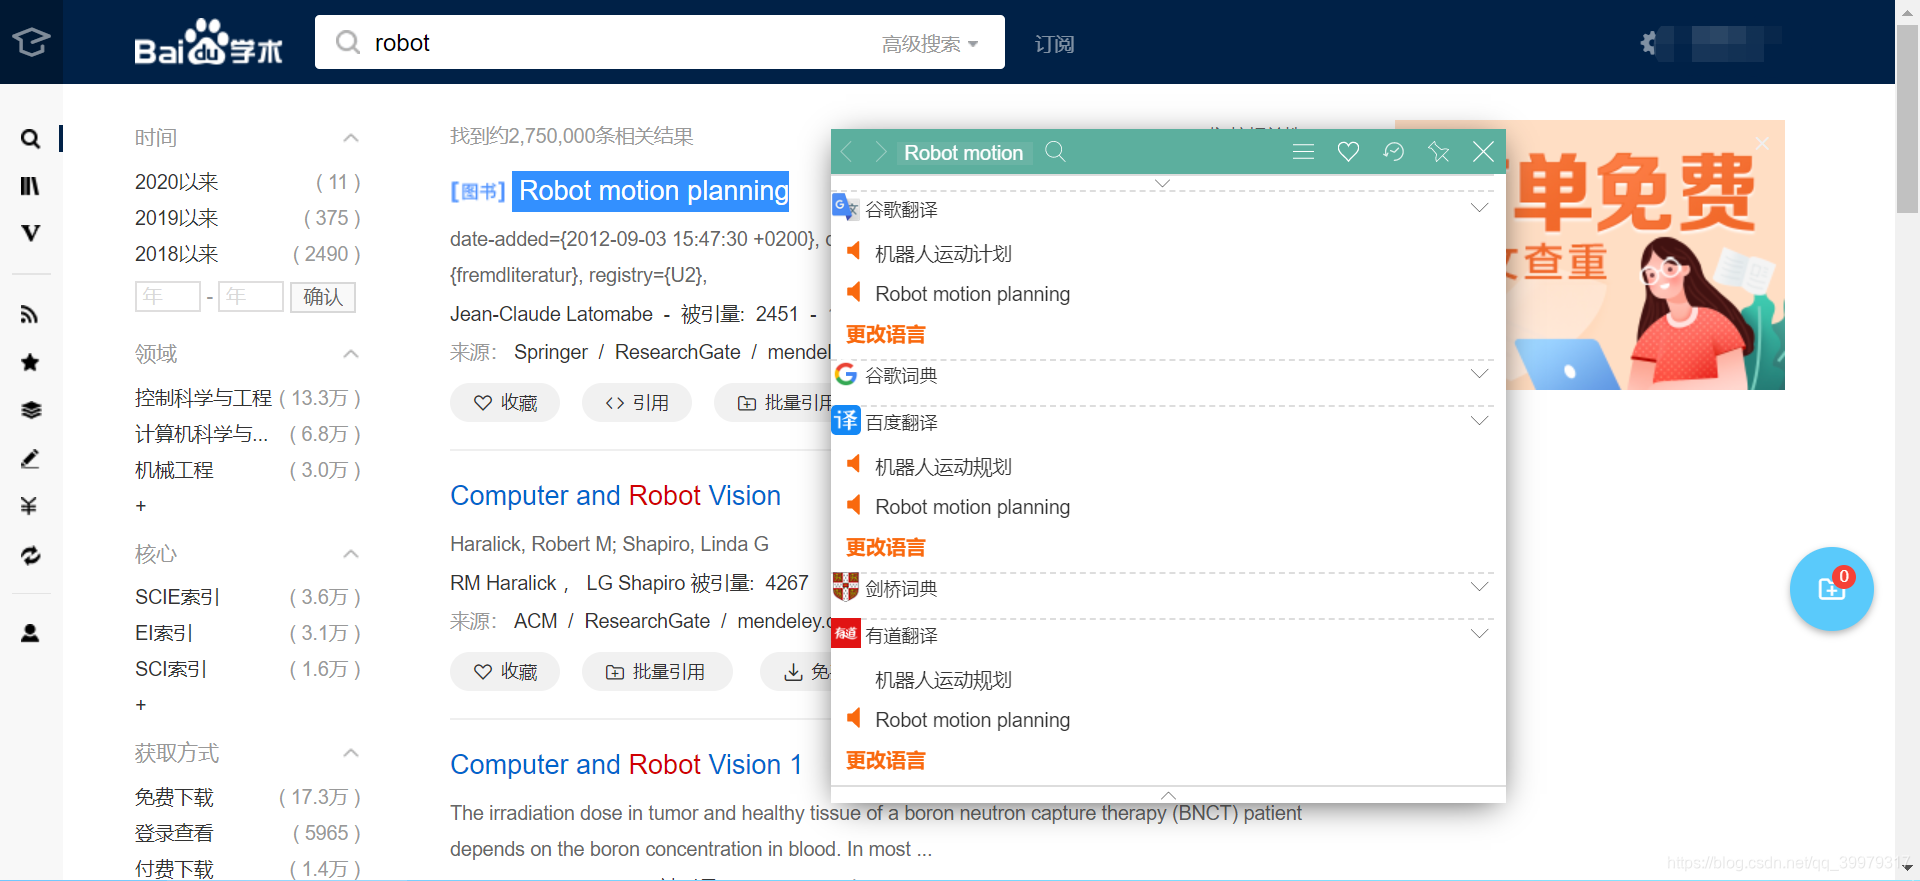
Task: Collapse the 谷歌翻译 section
Action: point(1480,208)
